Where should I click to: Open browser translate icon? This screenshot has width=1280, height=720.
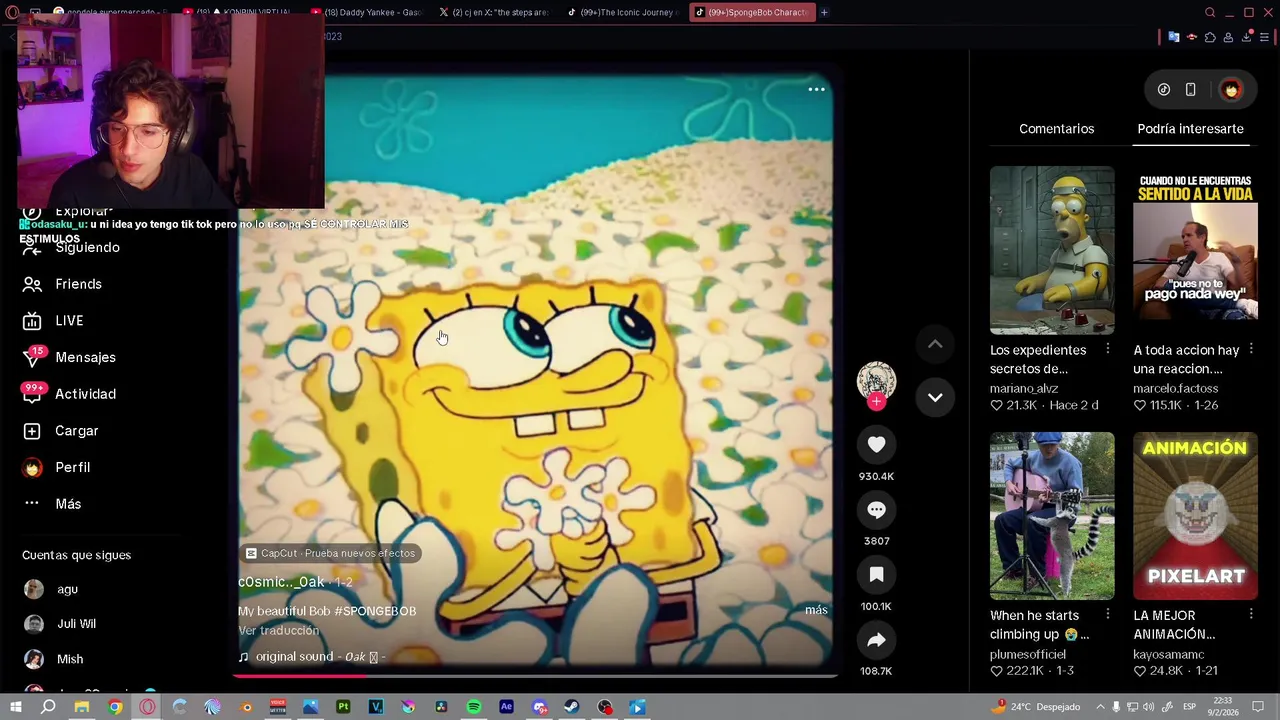click(1174, 37)
